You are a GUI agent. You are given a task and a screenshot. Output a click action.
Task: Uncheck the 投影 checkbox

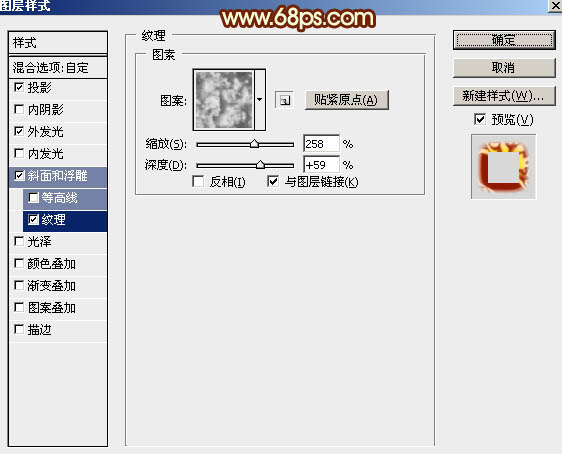[19, 87]
